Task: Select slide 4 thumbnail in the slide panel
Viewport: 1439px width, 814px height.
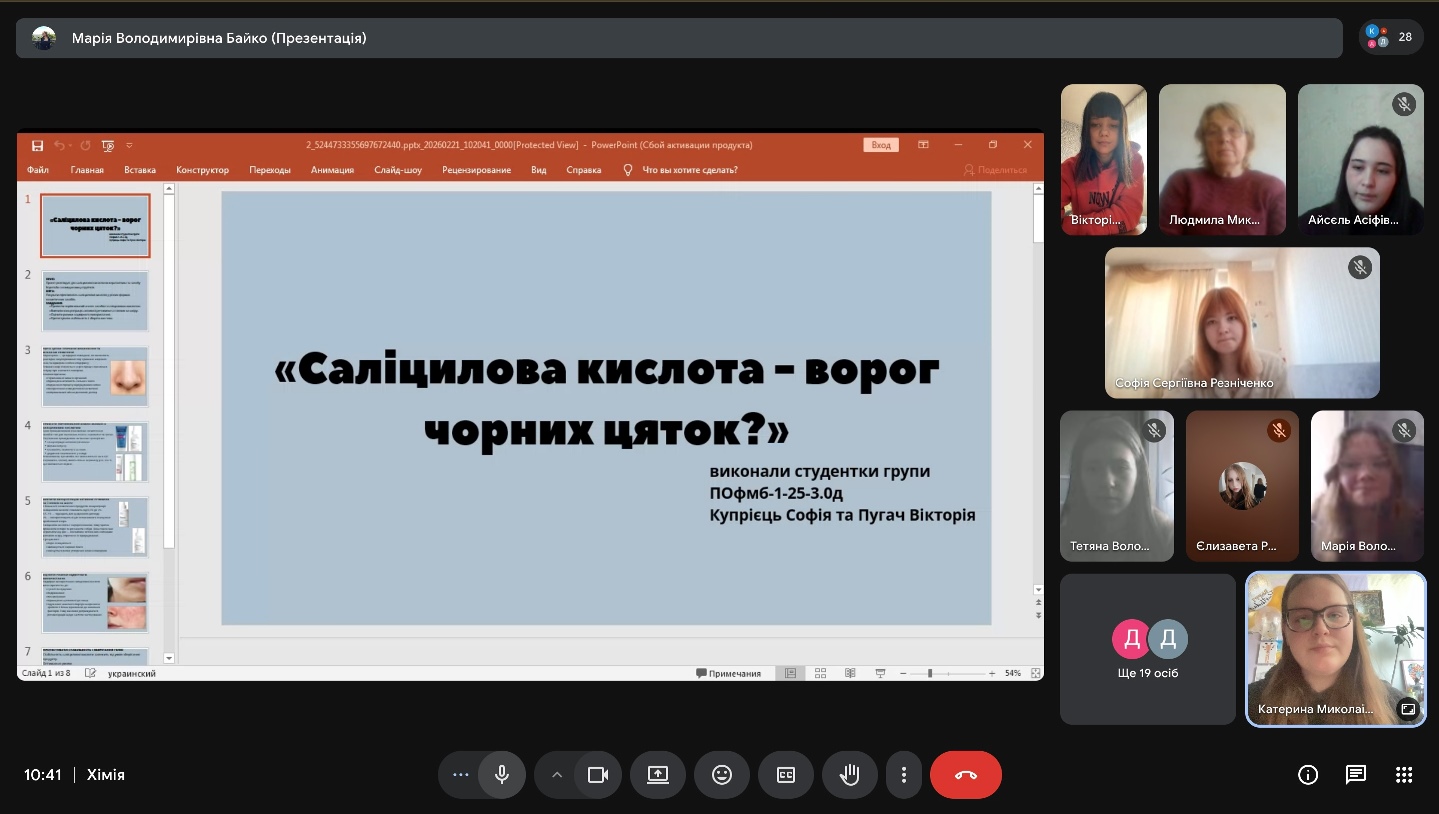Action: point(95,451)
